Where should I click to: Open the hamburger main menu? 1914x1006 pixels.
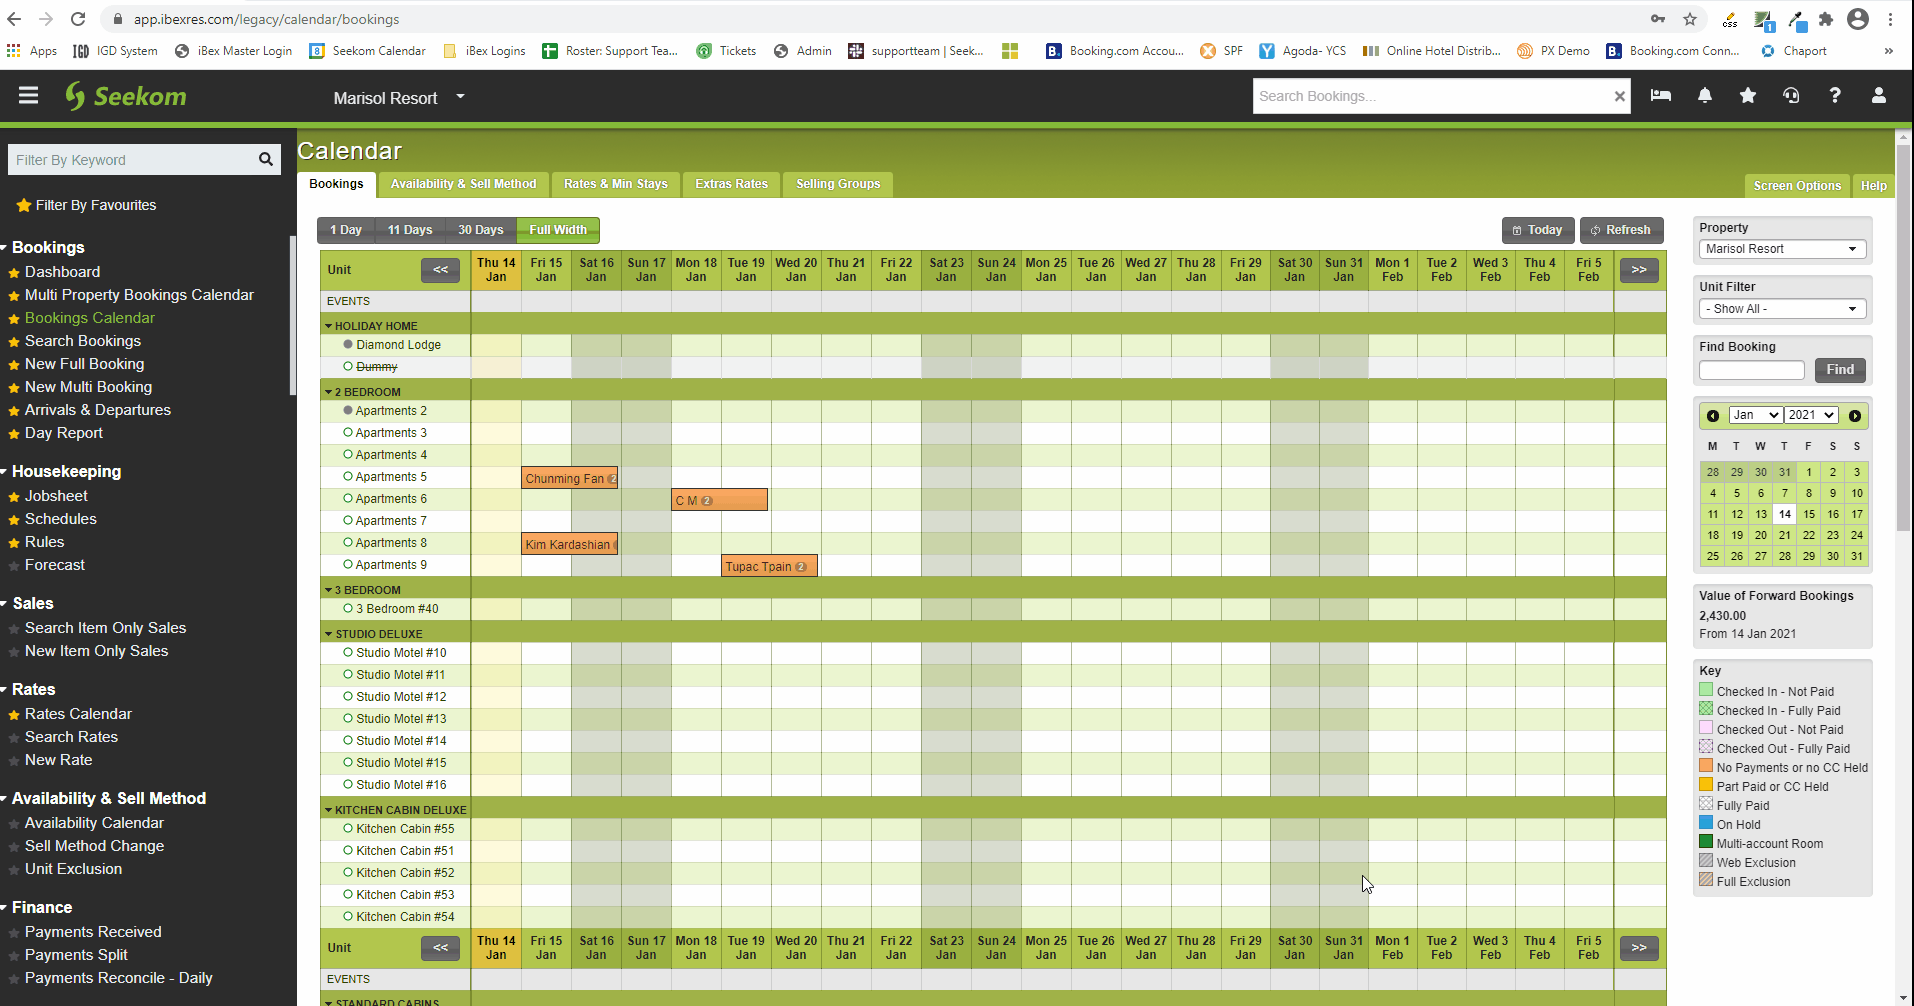pos(28,95)
